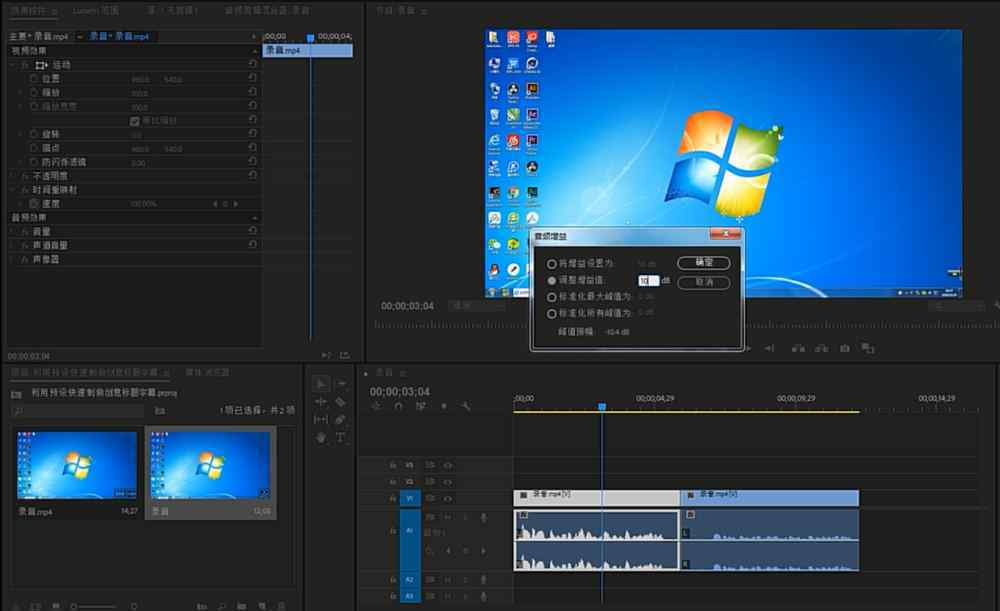Screen dimensions: 1000x611
Task: Open Comparison View icon in Program monitor
Action: [868, 348]
